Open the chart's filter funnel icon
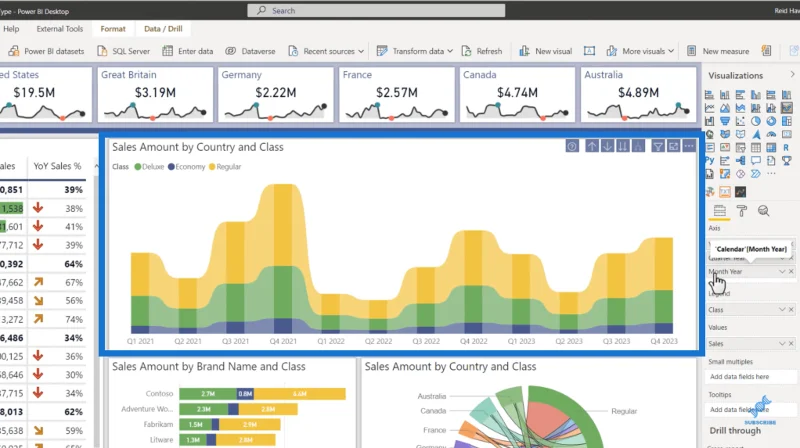The width and height of the screenshot is (800, 448). (658, 146)
